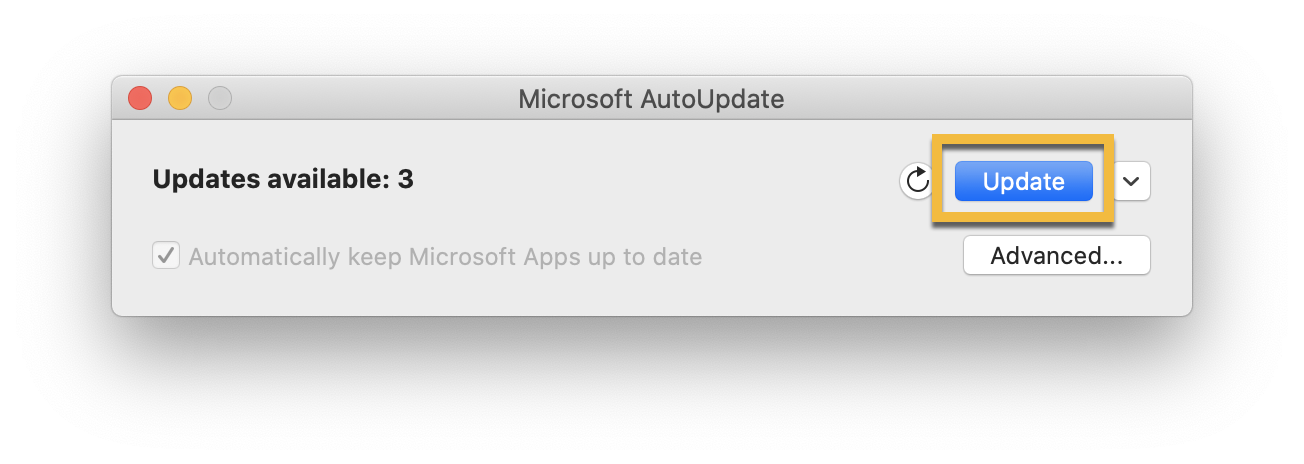Uncheck the automatic updates checkbox

point(165,256)
